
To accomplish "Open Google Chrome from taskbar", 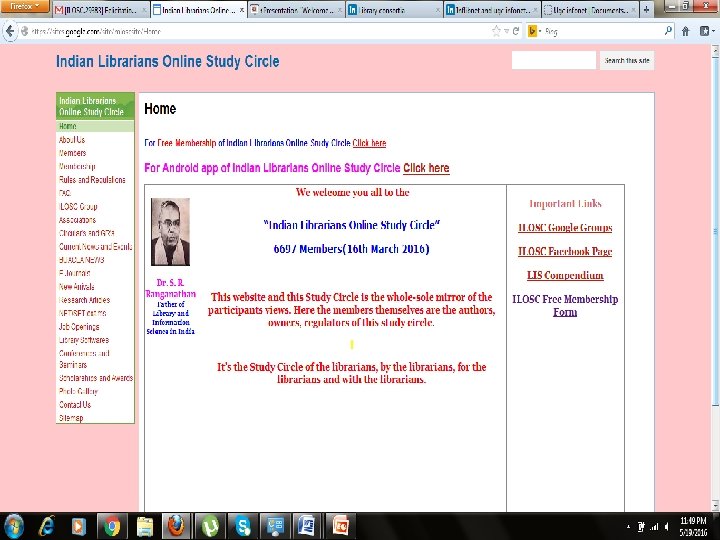I will click(x=112, y=527).
